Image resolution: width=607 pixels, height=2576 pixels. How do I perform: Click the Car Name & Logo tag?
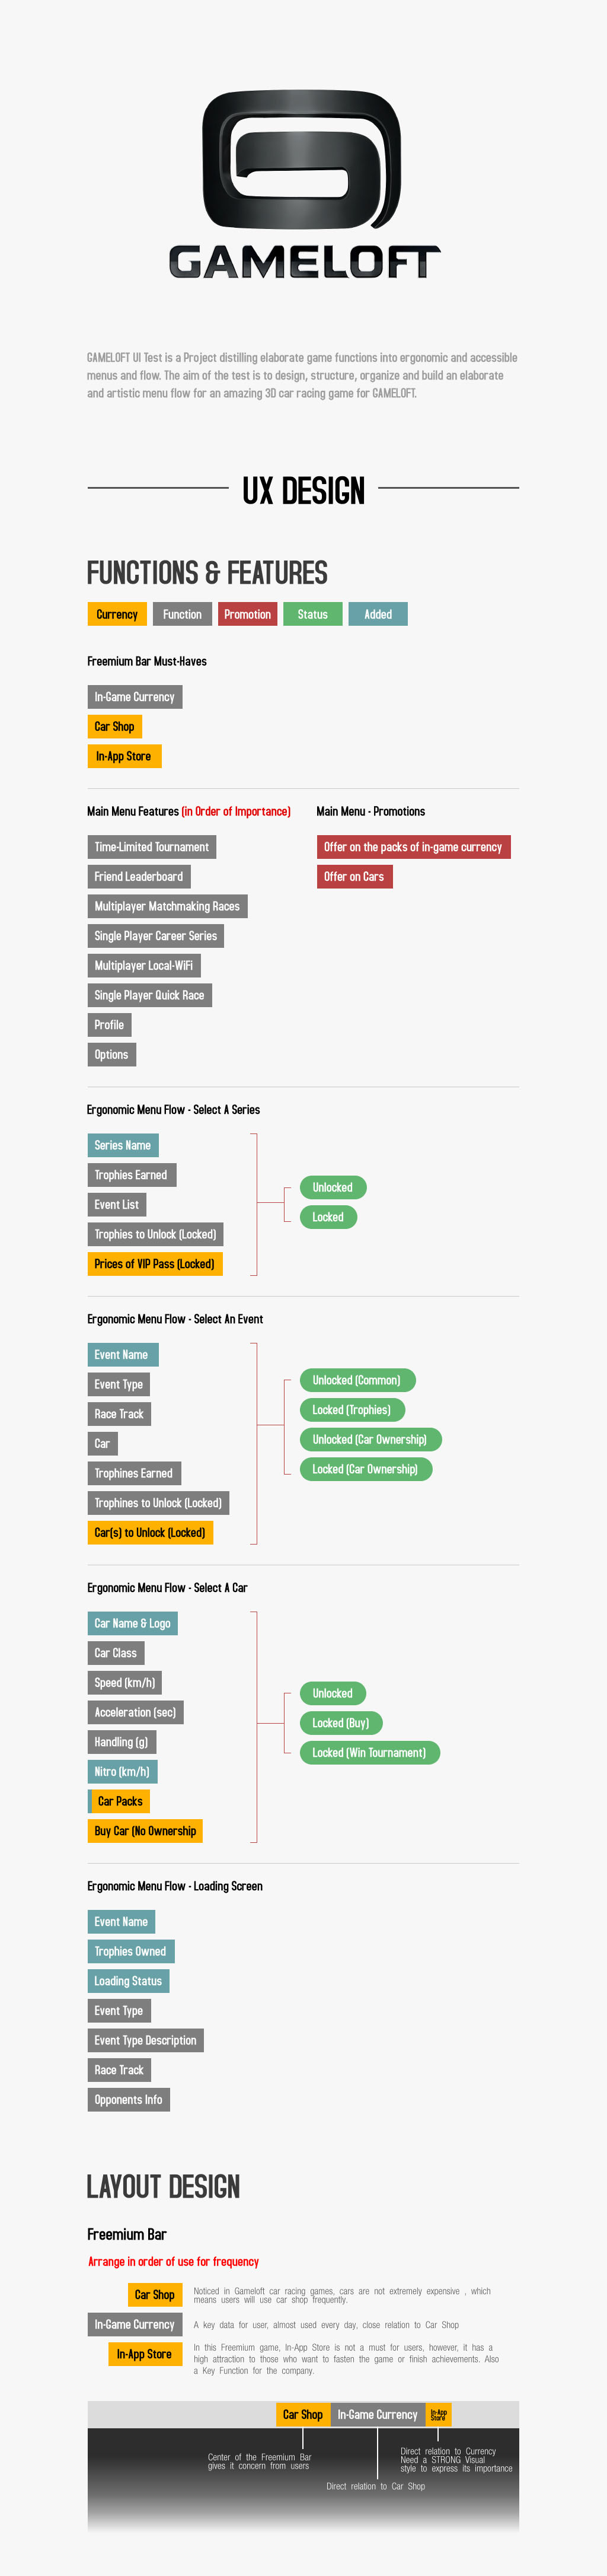pyautogui.click(x=133, y=1623)
